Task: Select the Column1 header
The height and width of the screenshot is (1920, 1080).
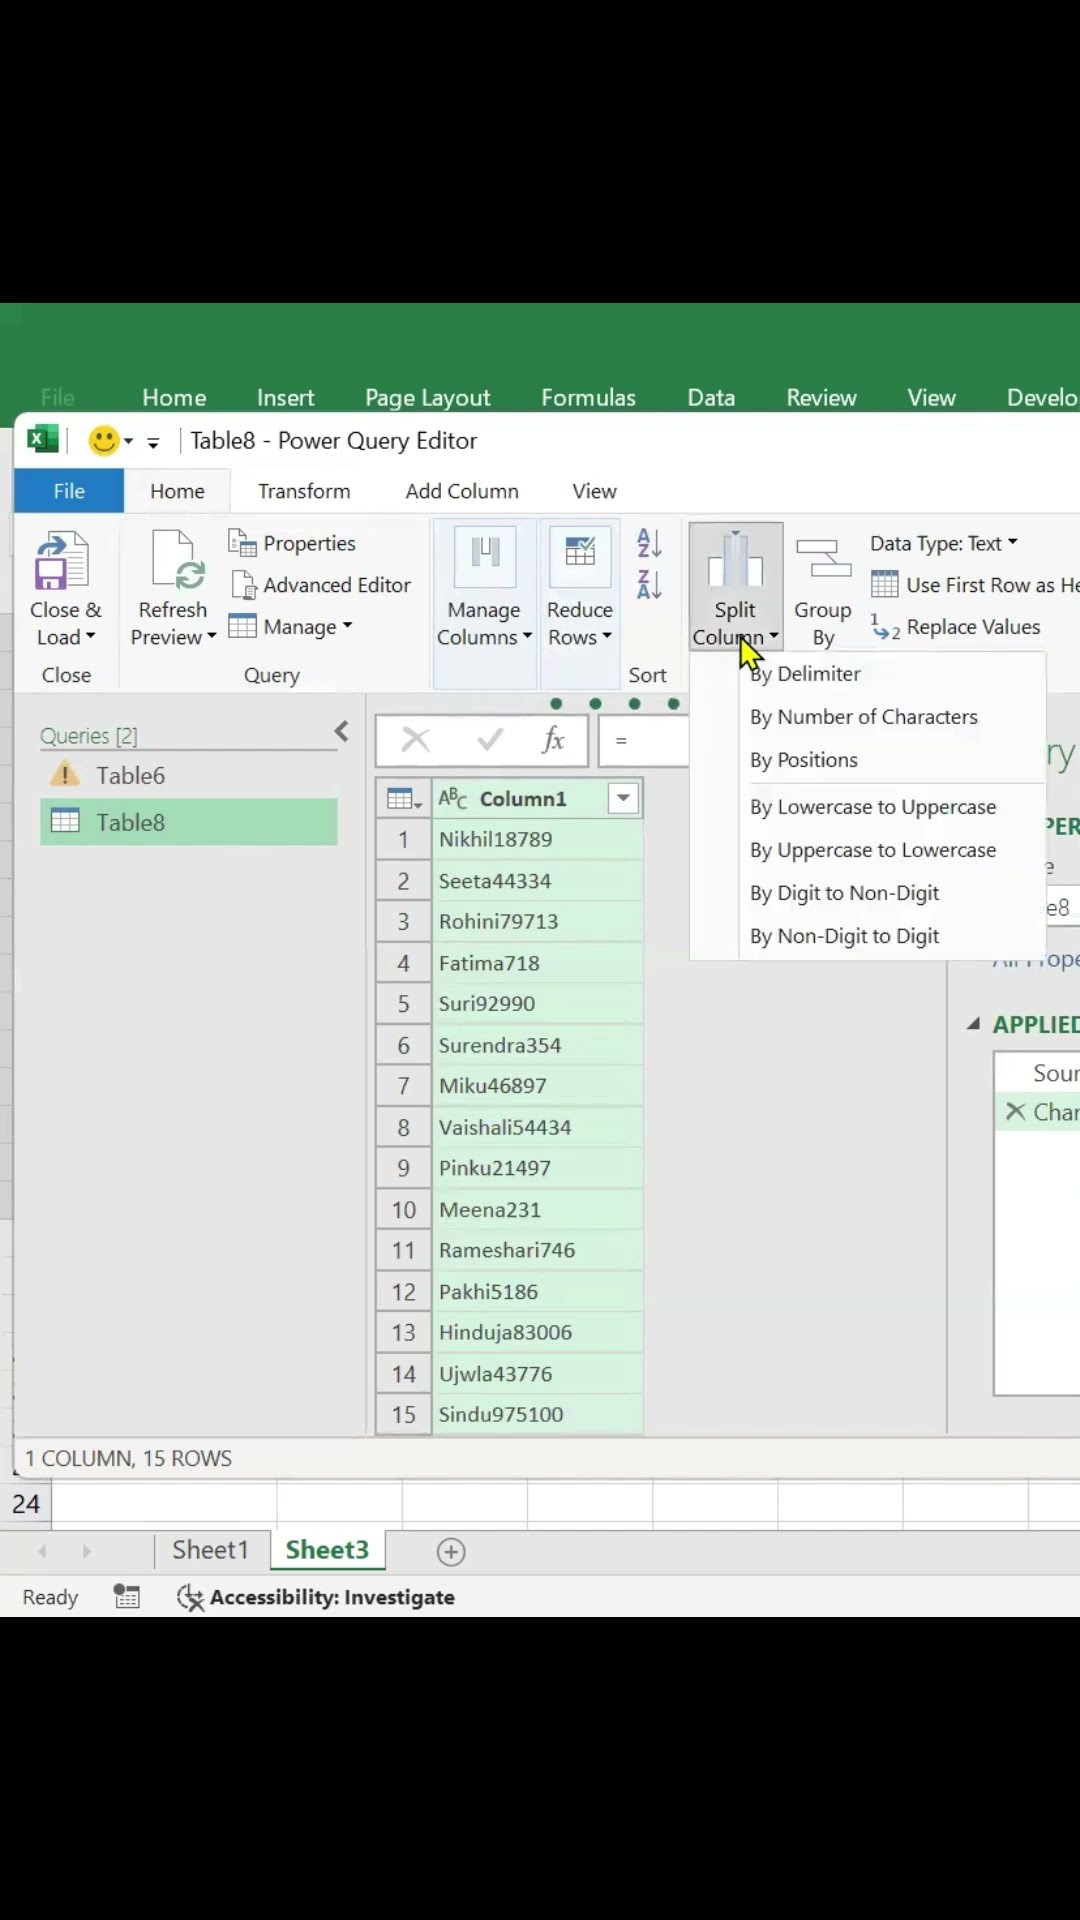Action: pyautogui.click(x=523, y=799)
